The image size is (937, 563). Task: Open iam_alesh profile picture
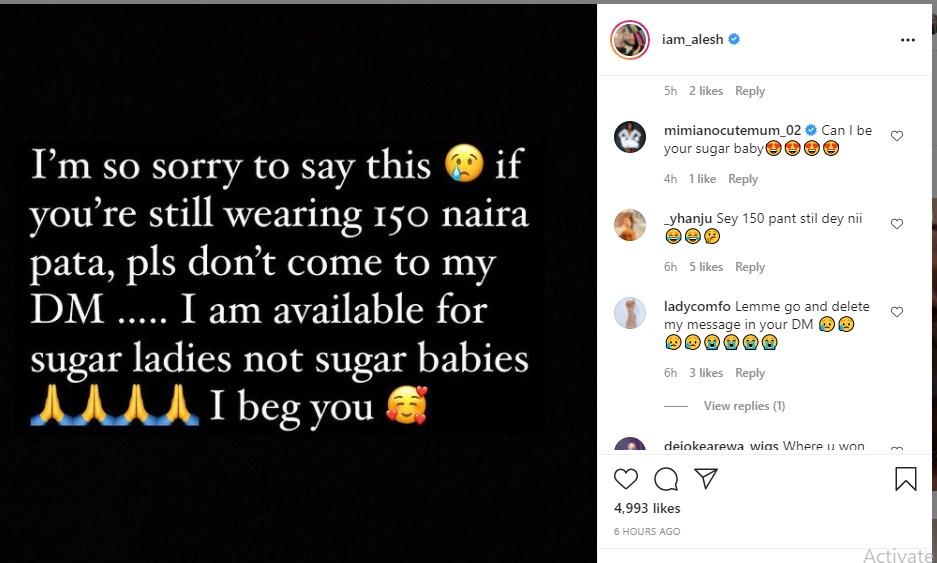(x=630, y=40)
